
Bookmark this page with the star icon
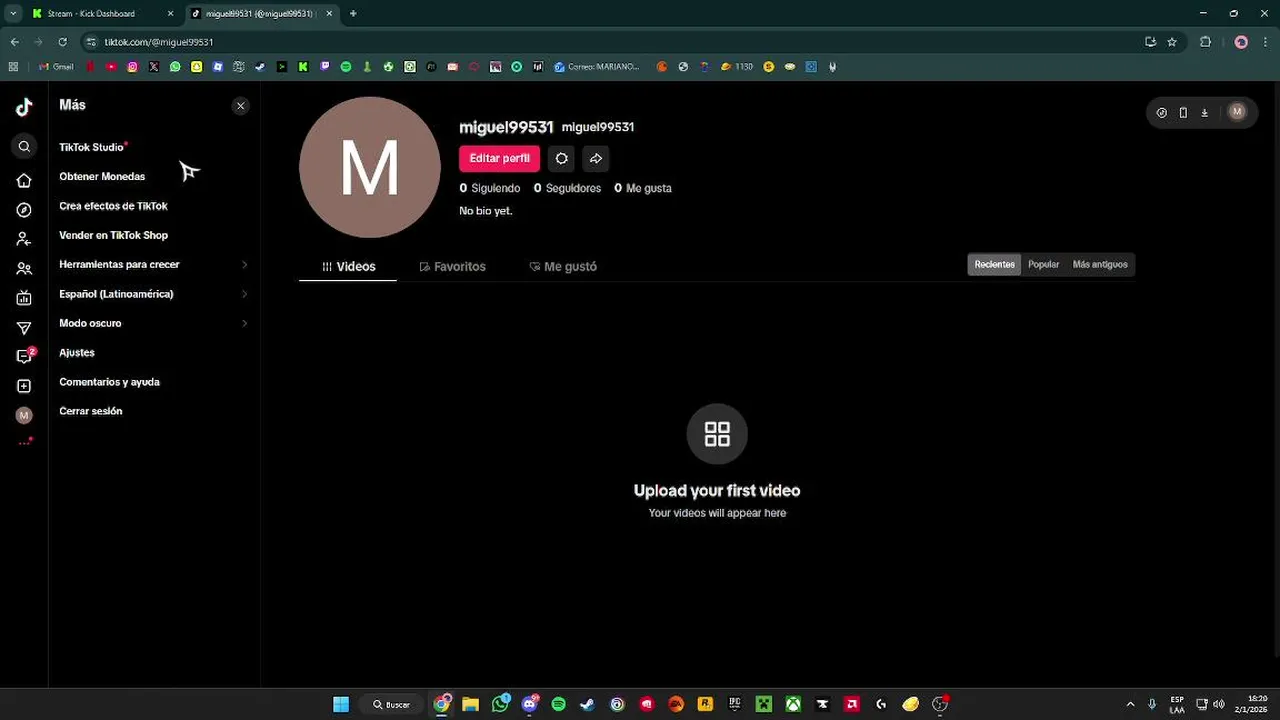tap(1172, 42)
